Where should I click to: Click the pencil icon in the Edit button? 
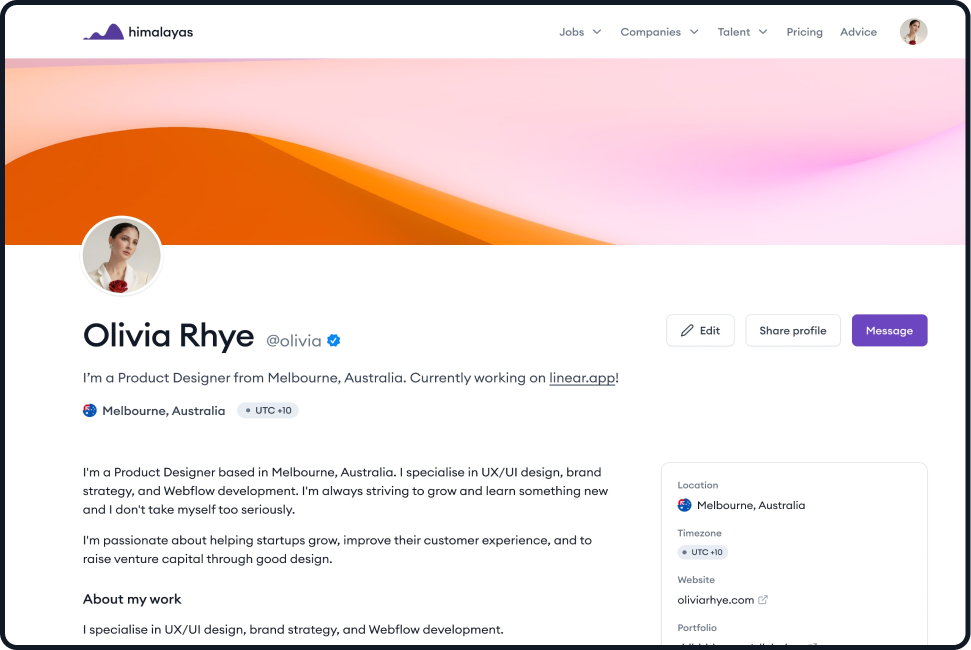point(687,331)
